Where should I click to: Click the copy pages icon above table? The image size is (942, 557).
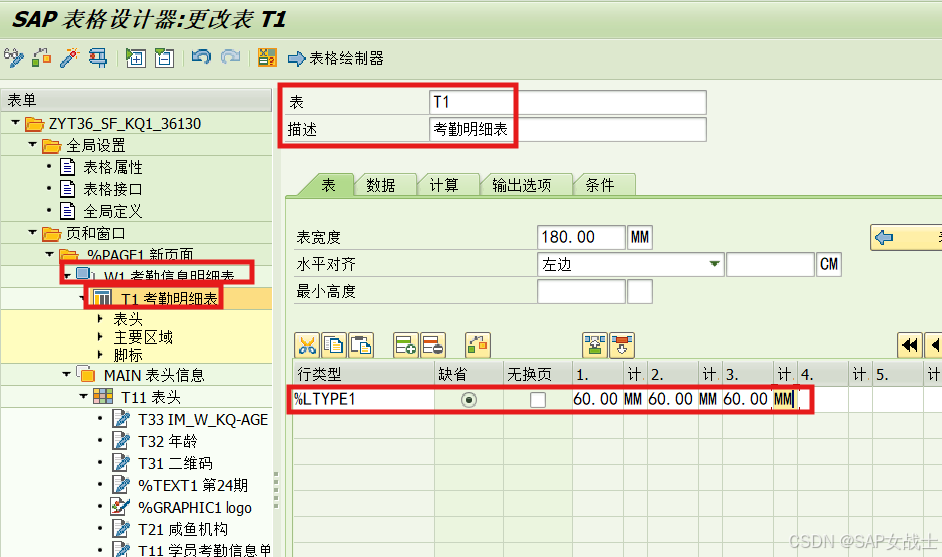(x=334, y=345)
